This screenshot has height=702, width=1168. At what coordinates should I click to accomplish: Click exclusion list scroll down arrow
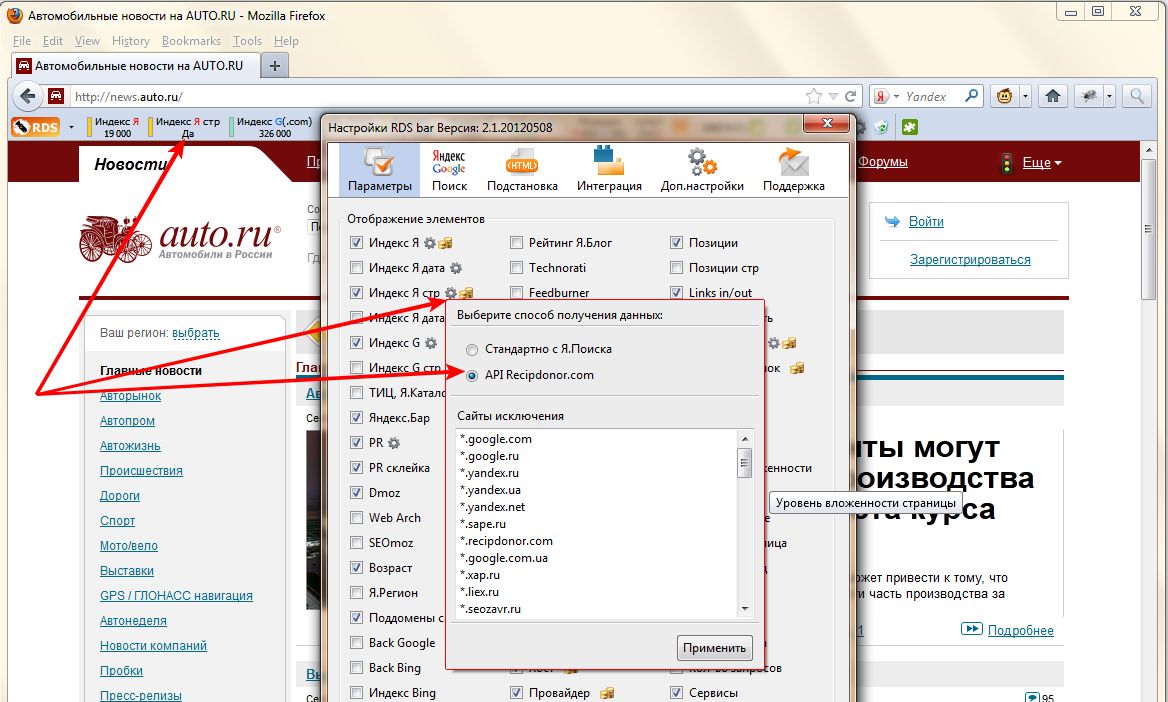click(744, 610)
